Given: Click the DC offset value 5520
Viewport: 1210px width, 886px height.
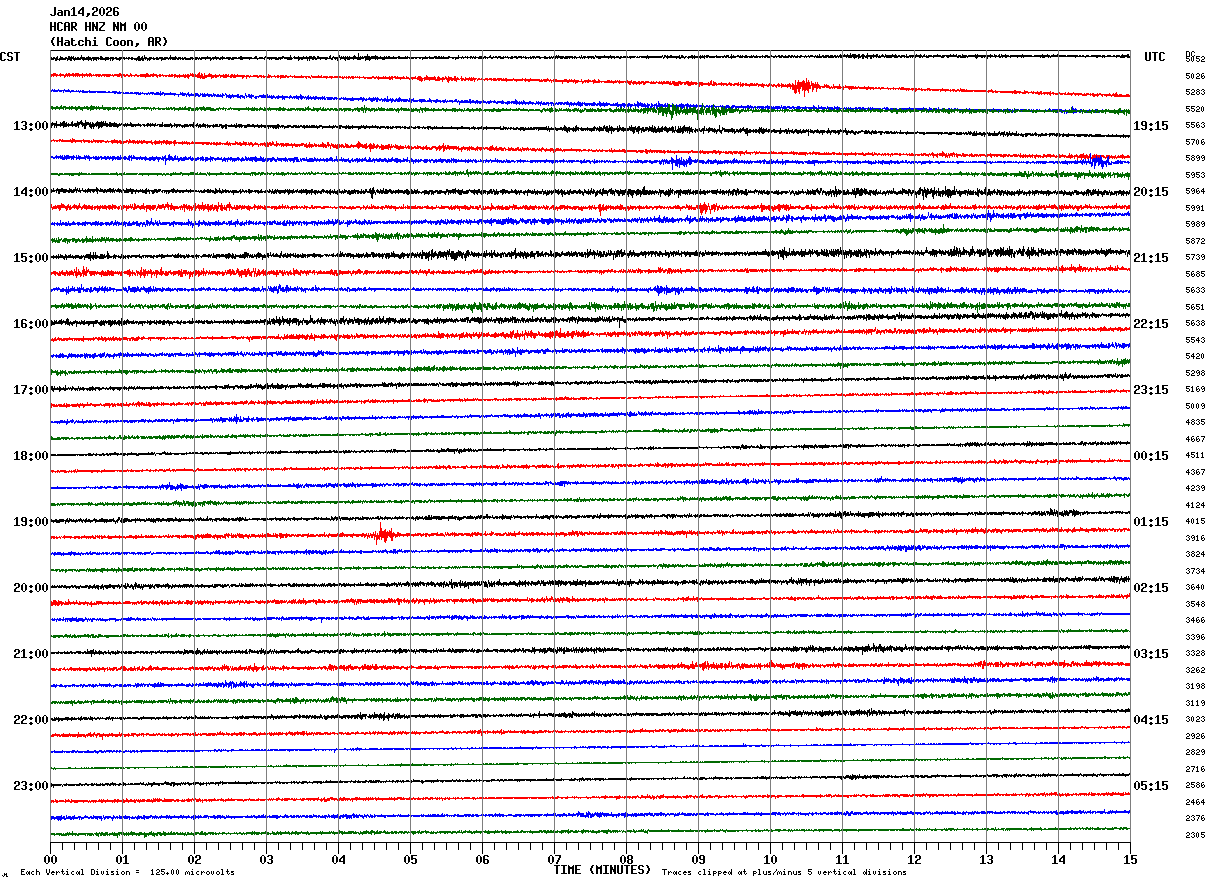Looking at the screenshot, I should click(x=1195, y=109).
